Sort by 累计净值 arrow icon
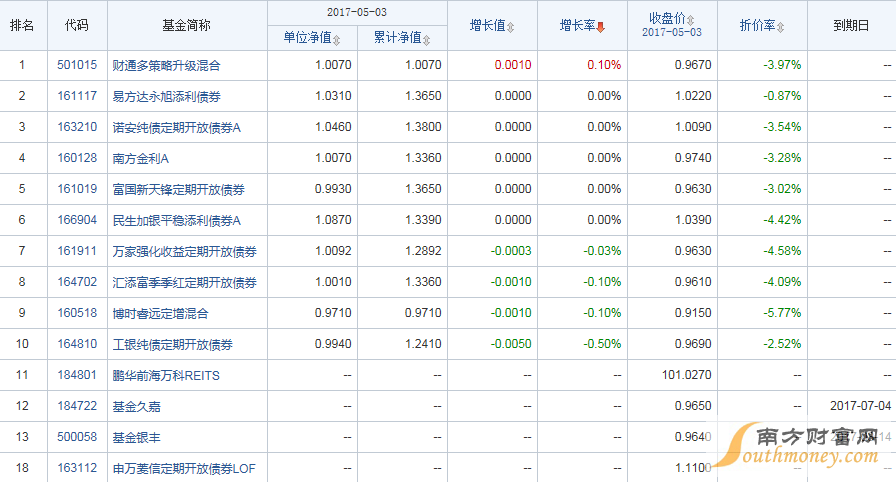This screenshot has height=482, width=896. click(x=426, y=39)
